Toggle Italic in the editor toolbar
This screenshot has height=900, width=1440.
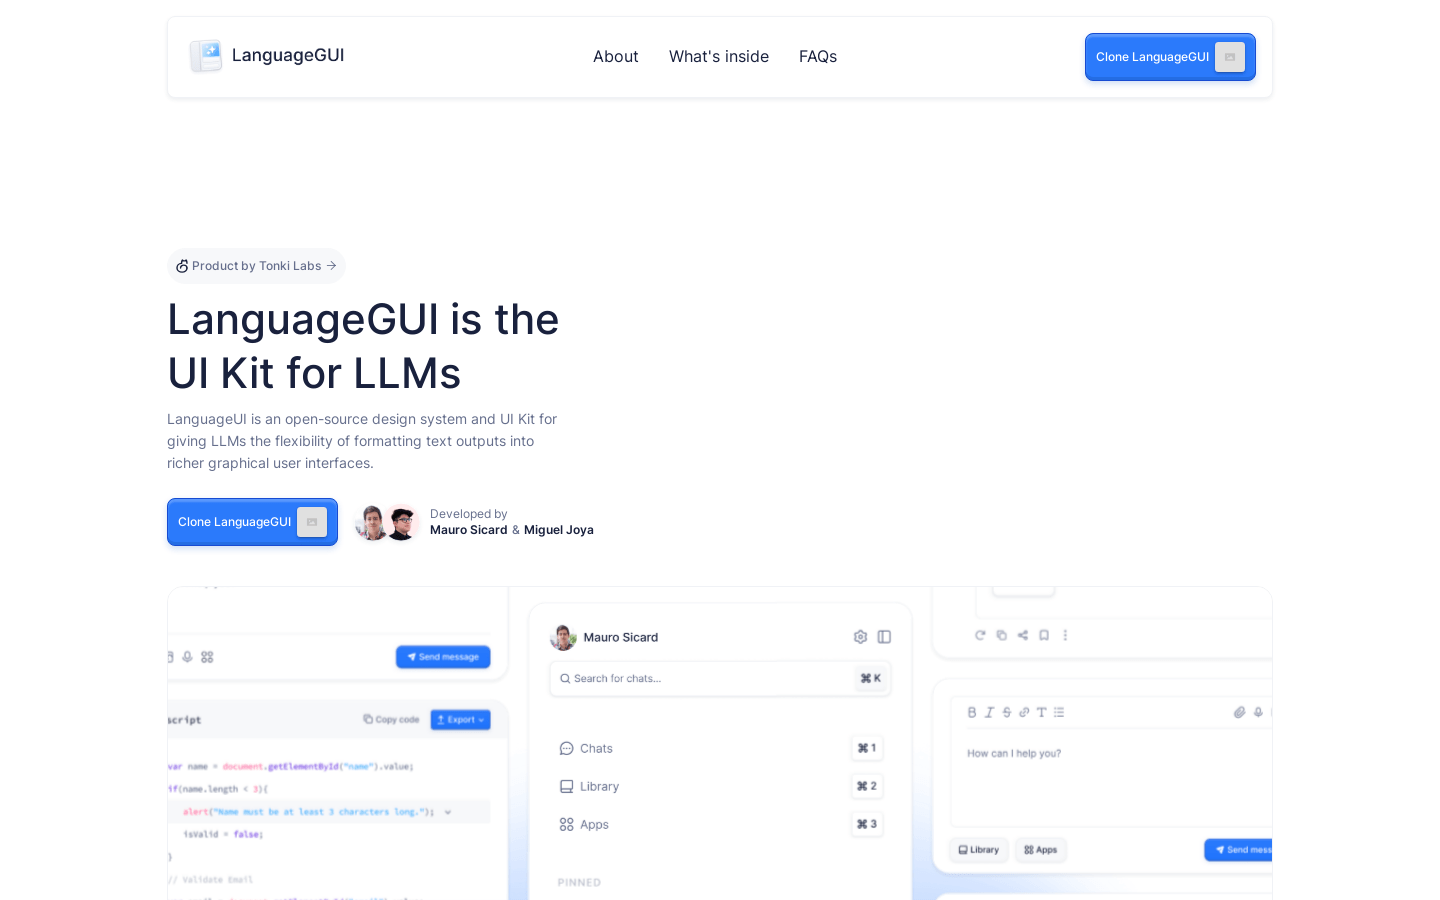point(989,712)
